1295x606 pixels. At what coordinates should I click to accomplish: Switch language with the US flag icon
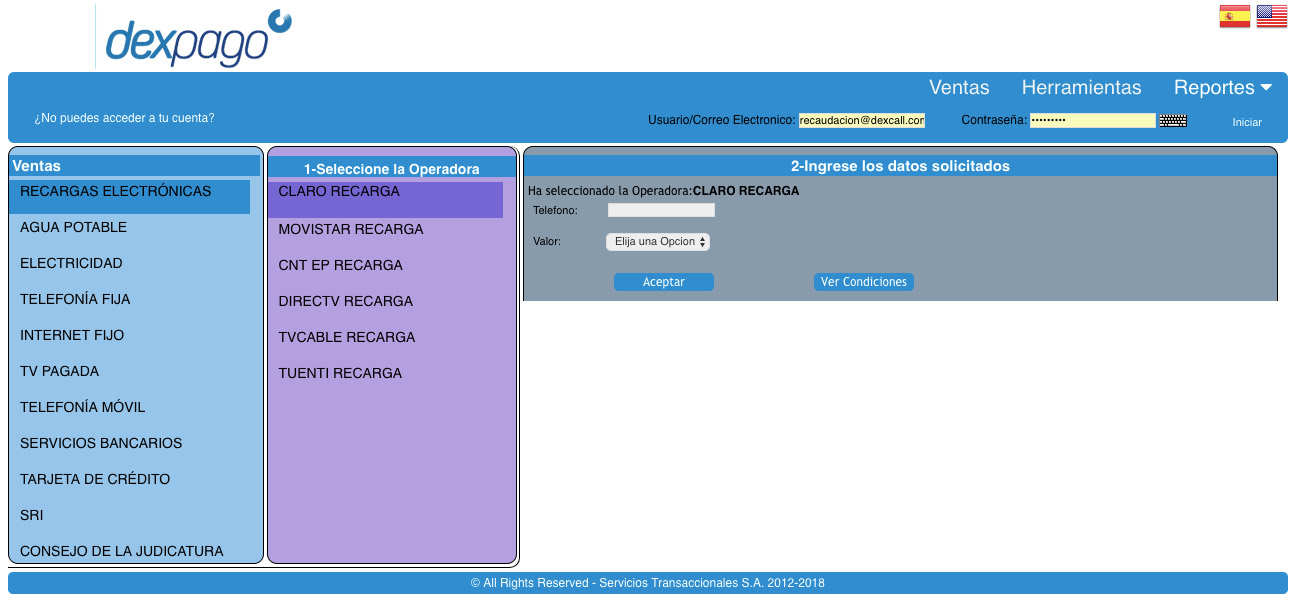[1271, 16]
